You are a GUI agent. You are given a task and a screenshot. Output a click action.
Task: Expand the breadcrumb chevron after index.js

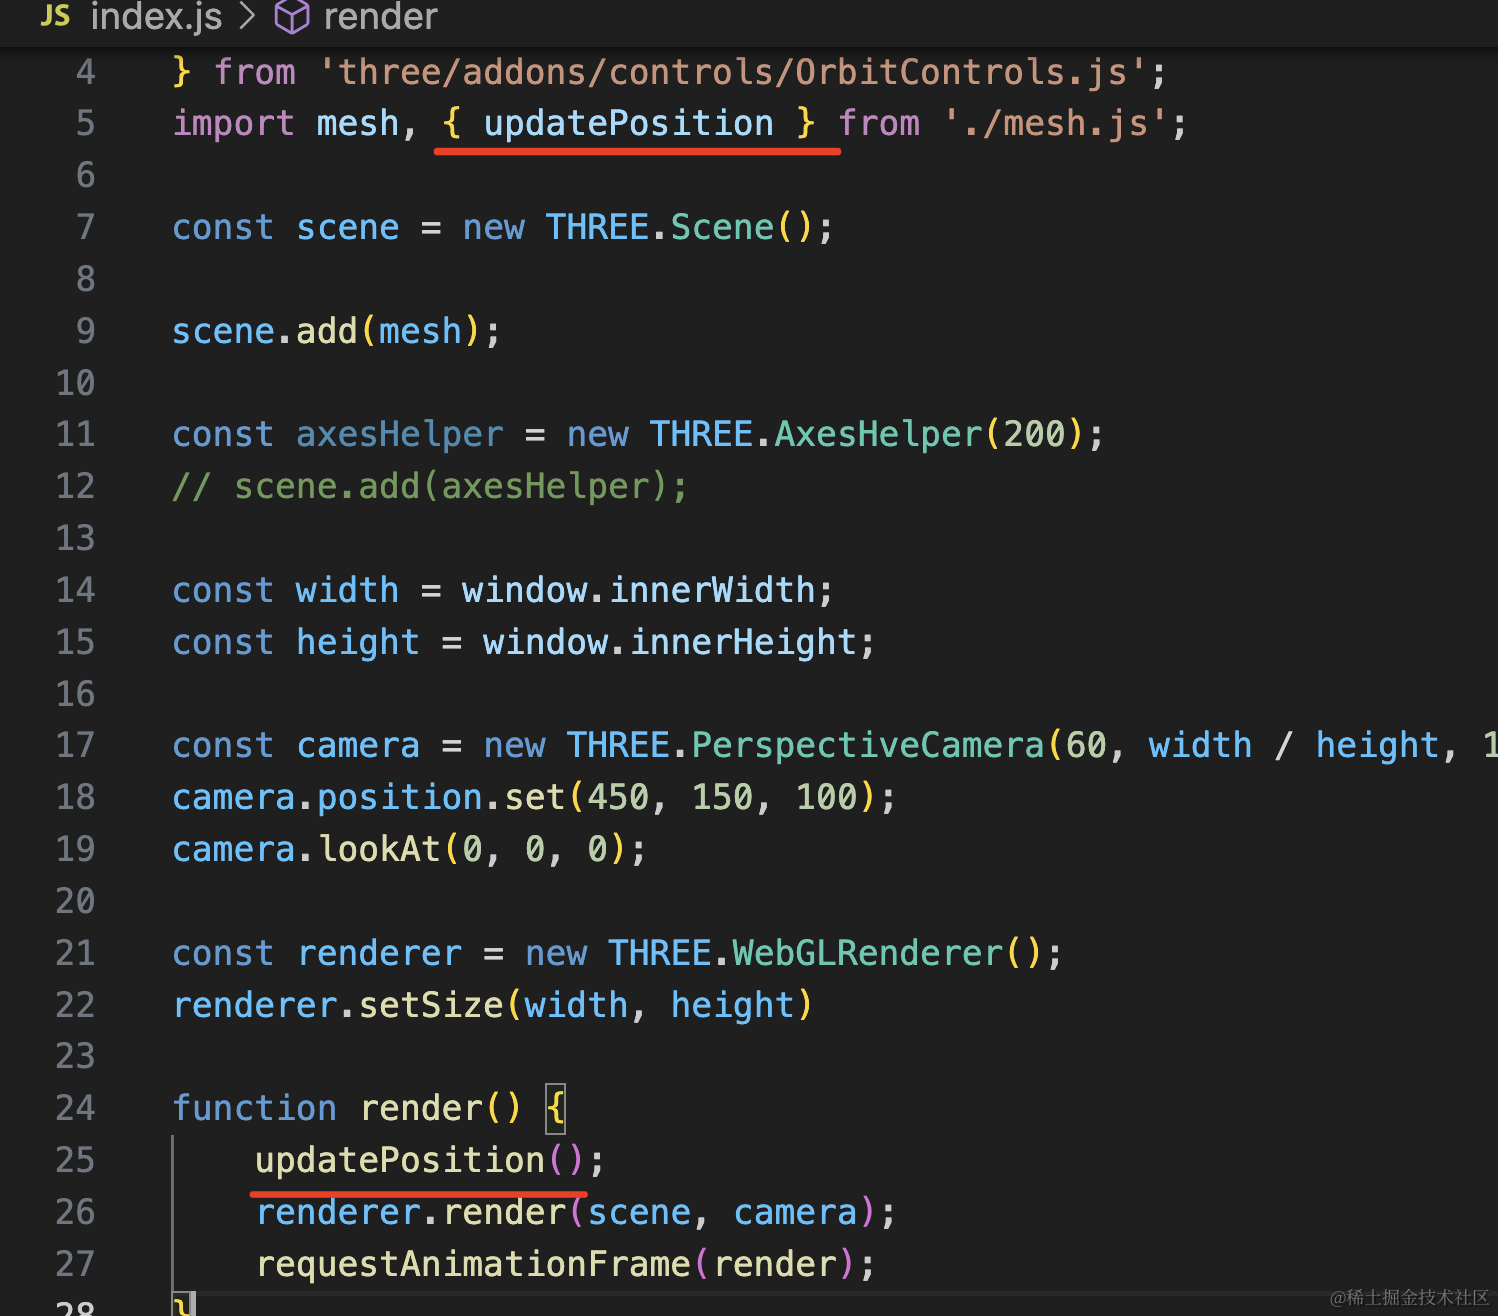pos(248,16)
